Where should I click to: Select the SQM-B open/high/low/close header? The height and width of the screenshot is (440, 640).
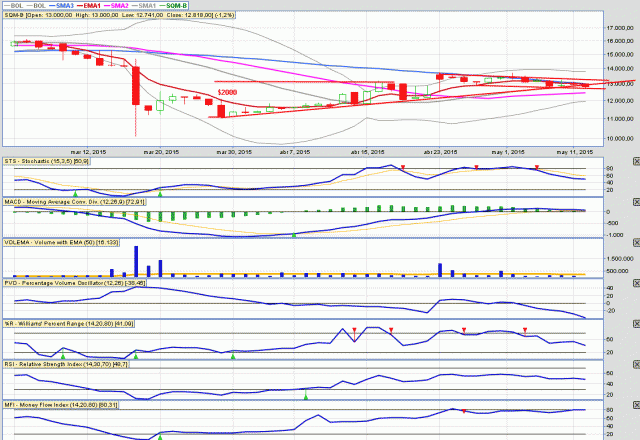pyautogui.click(x=119, y=15)
